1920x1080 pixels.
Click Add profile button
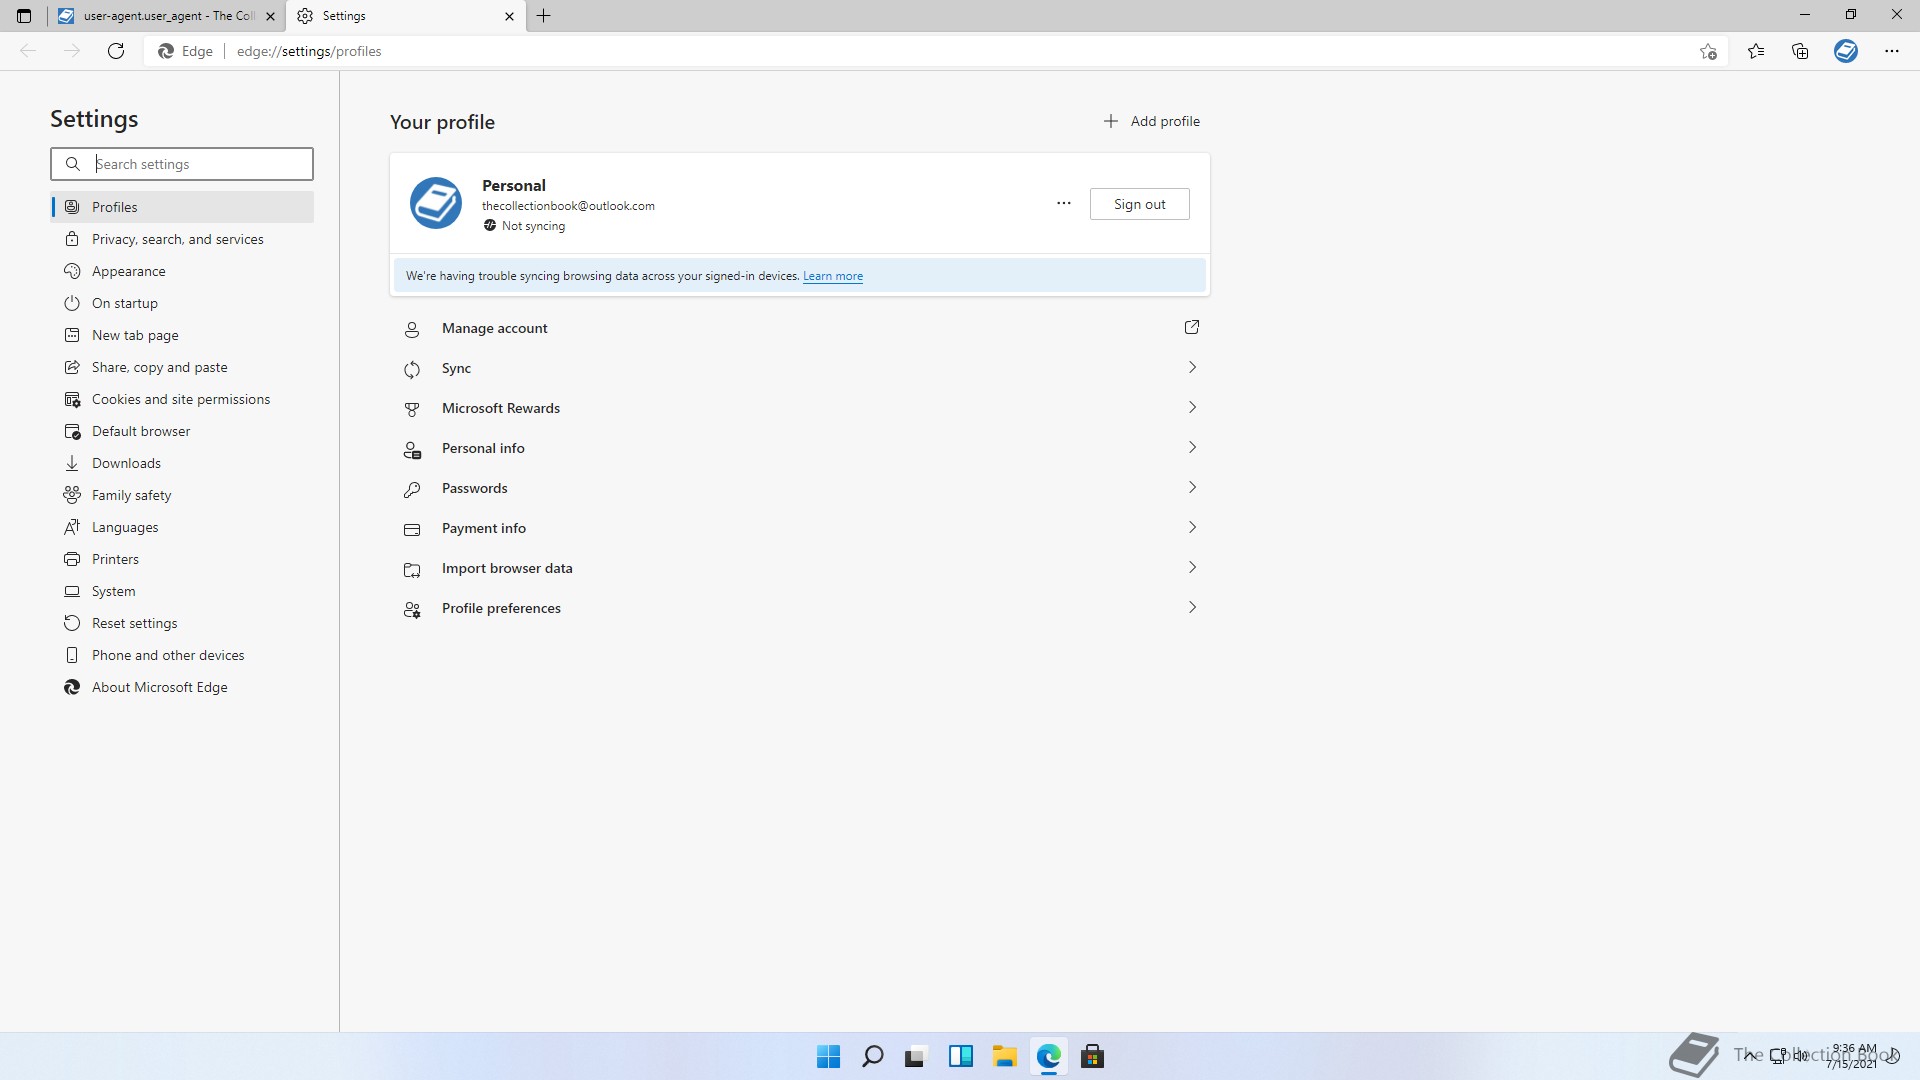[x=1151, y=121]
